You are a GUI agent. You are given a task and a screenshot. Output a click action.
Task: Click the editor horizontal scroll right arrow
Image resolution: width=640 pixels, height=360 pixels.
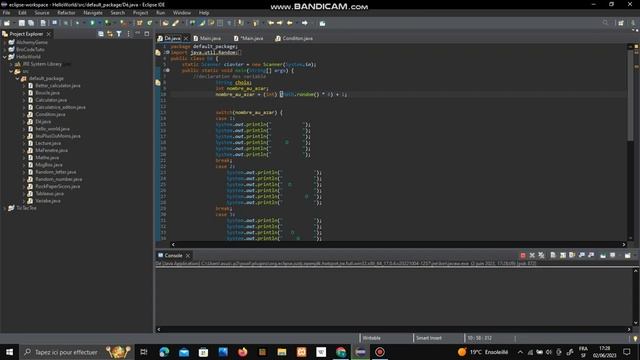click(x=624, y=244)
